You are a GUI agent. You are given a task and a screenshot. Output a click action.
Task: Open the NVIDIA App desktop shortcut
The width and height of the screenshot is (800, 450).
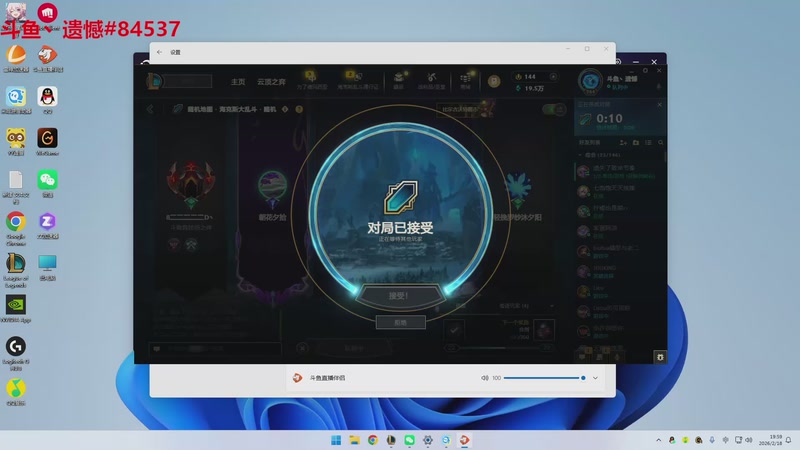coord(16,309)
